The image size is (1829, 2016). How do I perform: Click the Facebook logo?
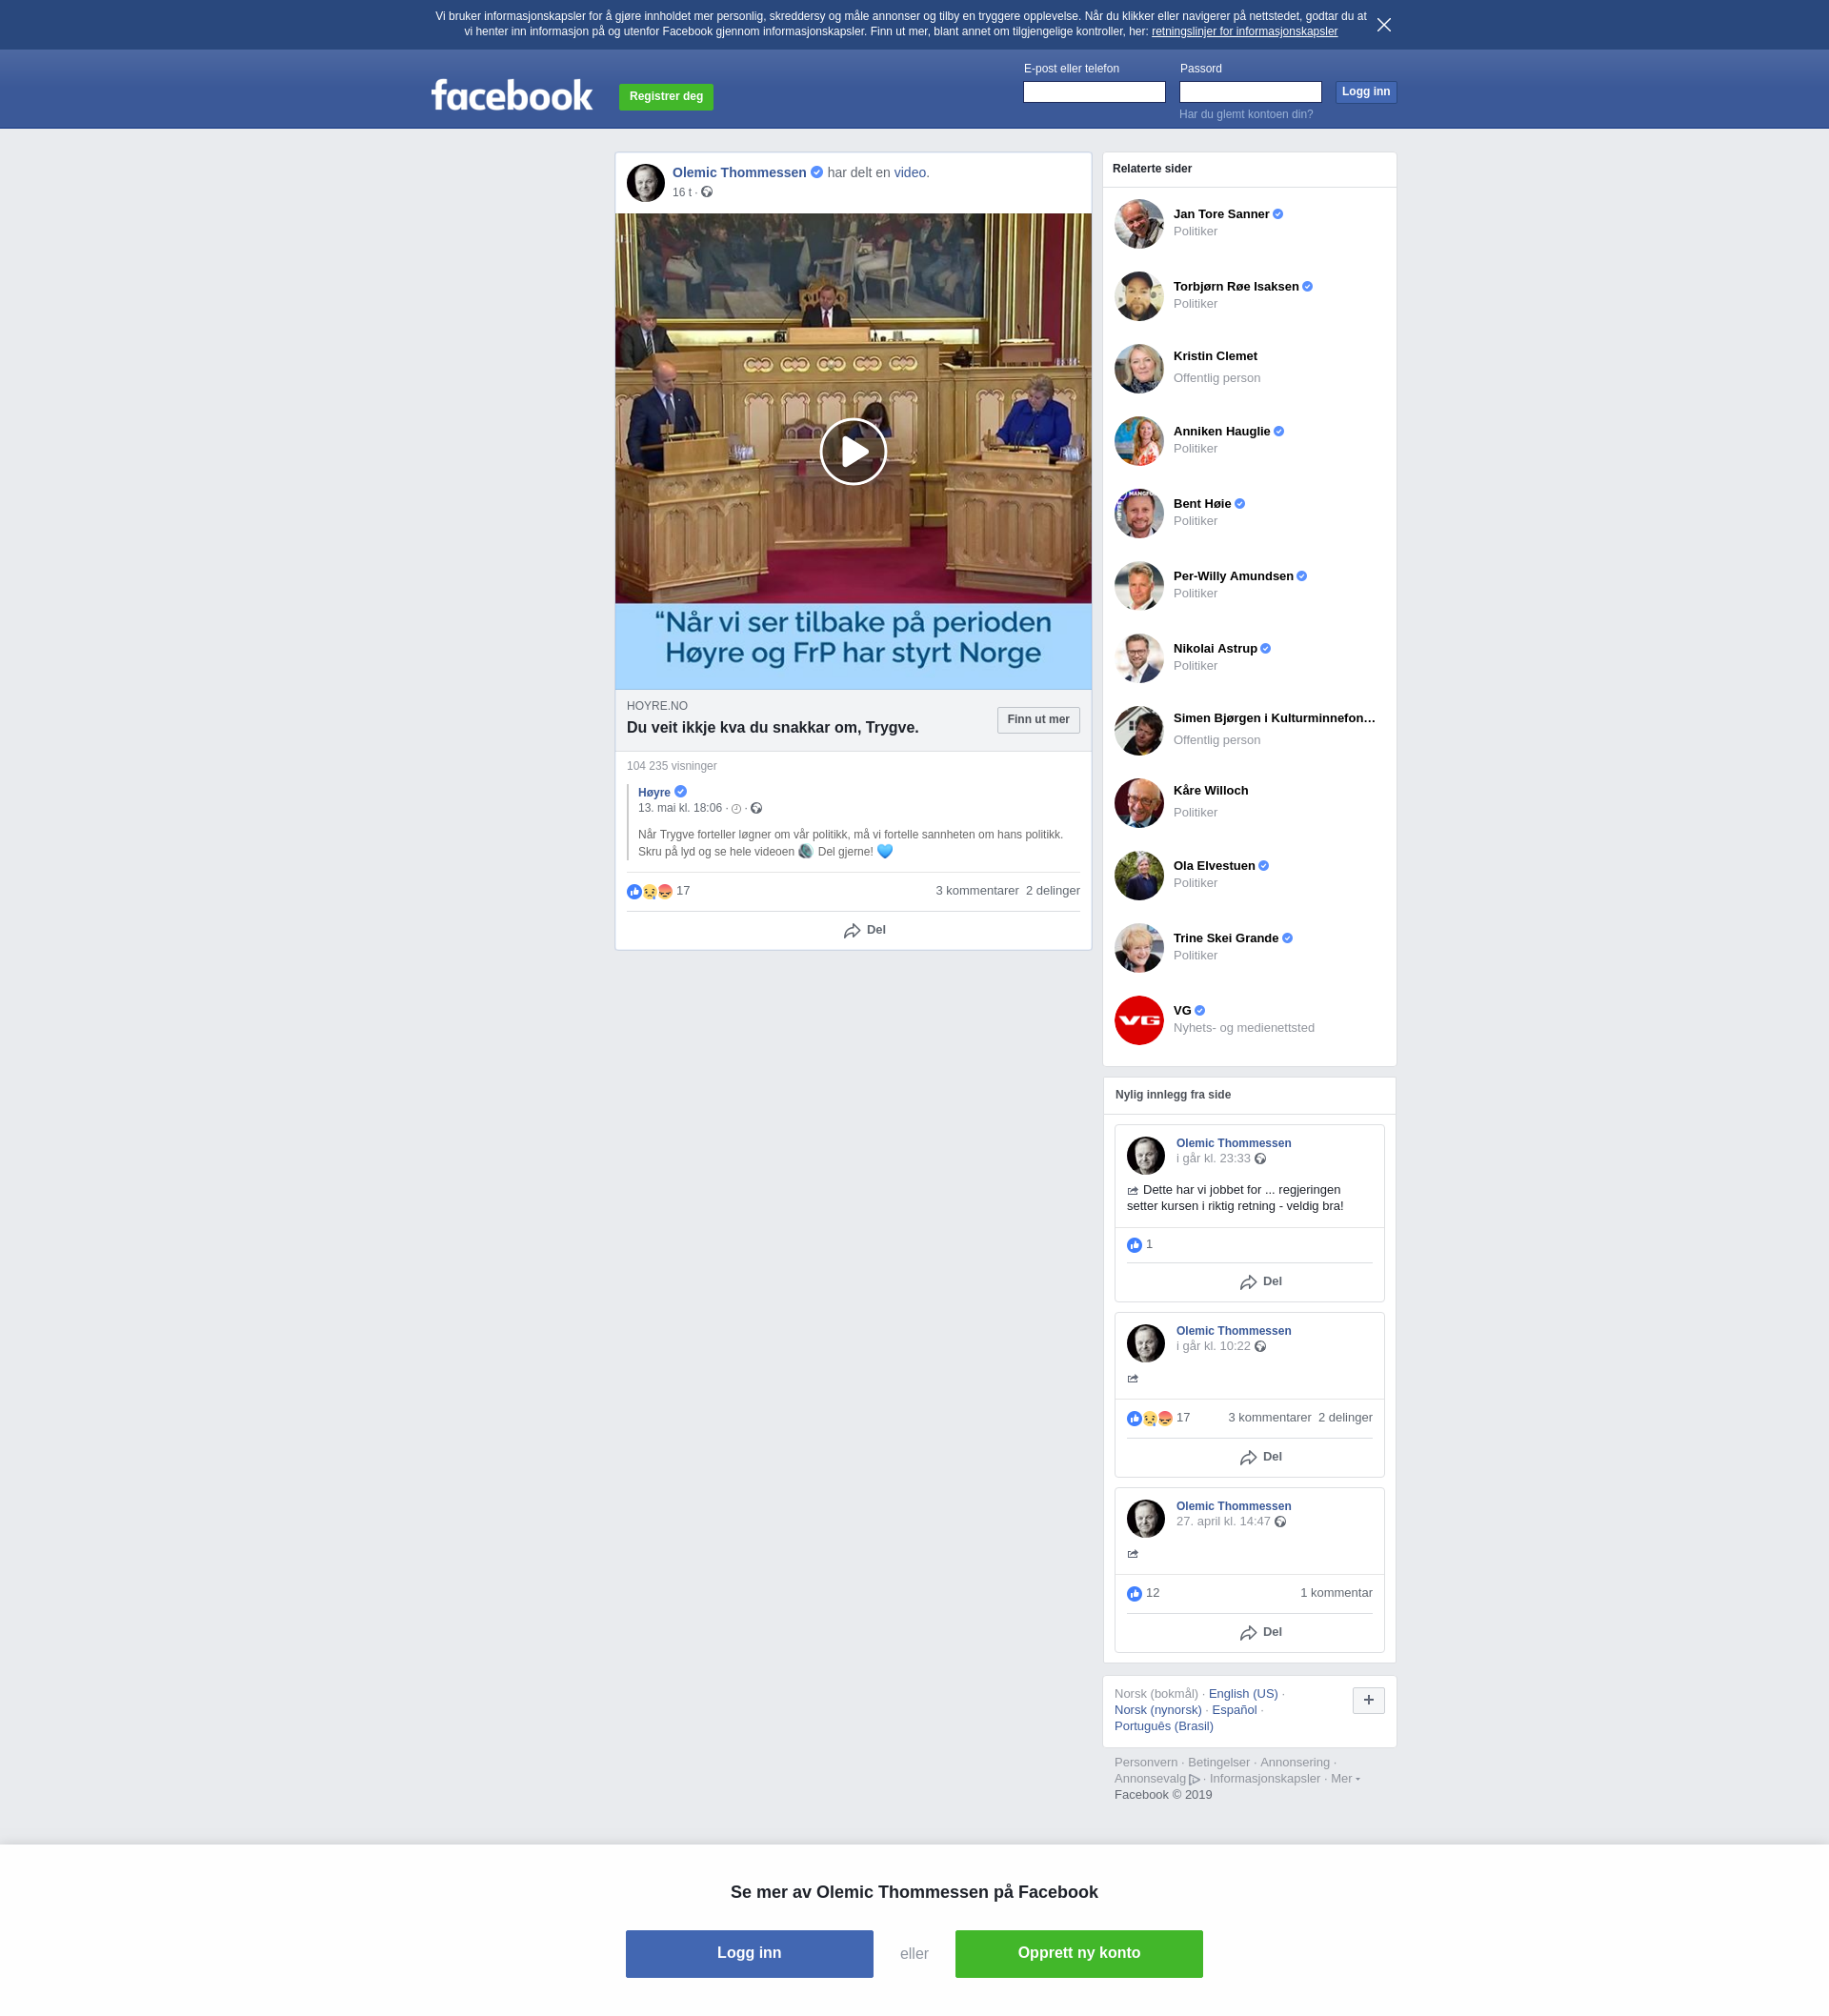[x=511, y=96]
